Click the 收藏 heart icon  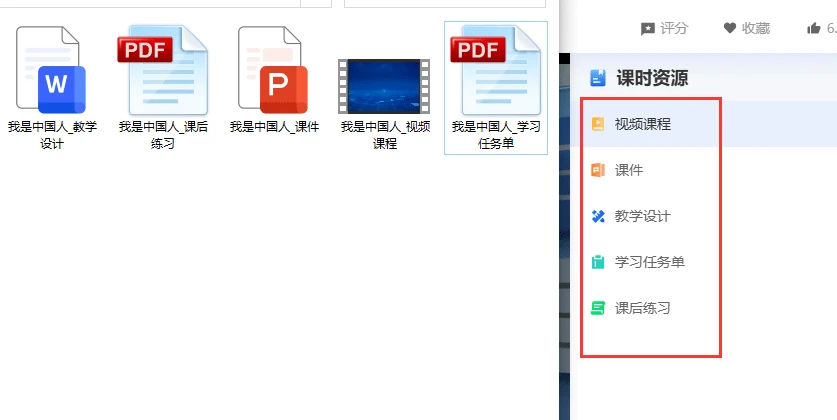(x=730, y=28)
